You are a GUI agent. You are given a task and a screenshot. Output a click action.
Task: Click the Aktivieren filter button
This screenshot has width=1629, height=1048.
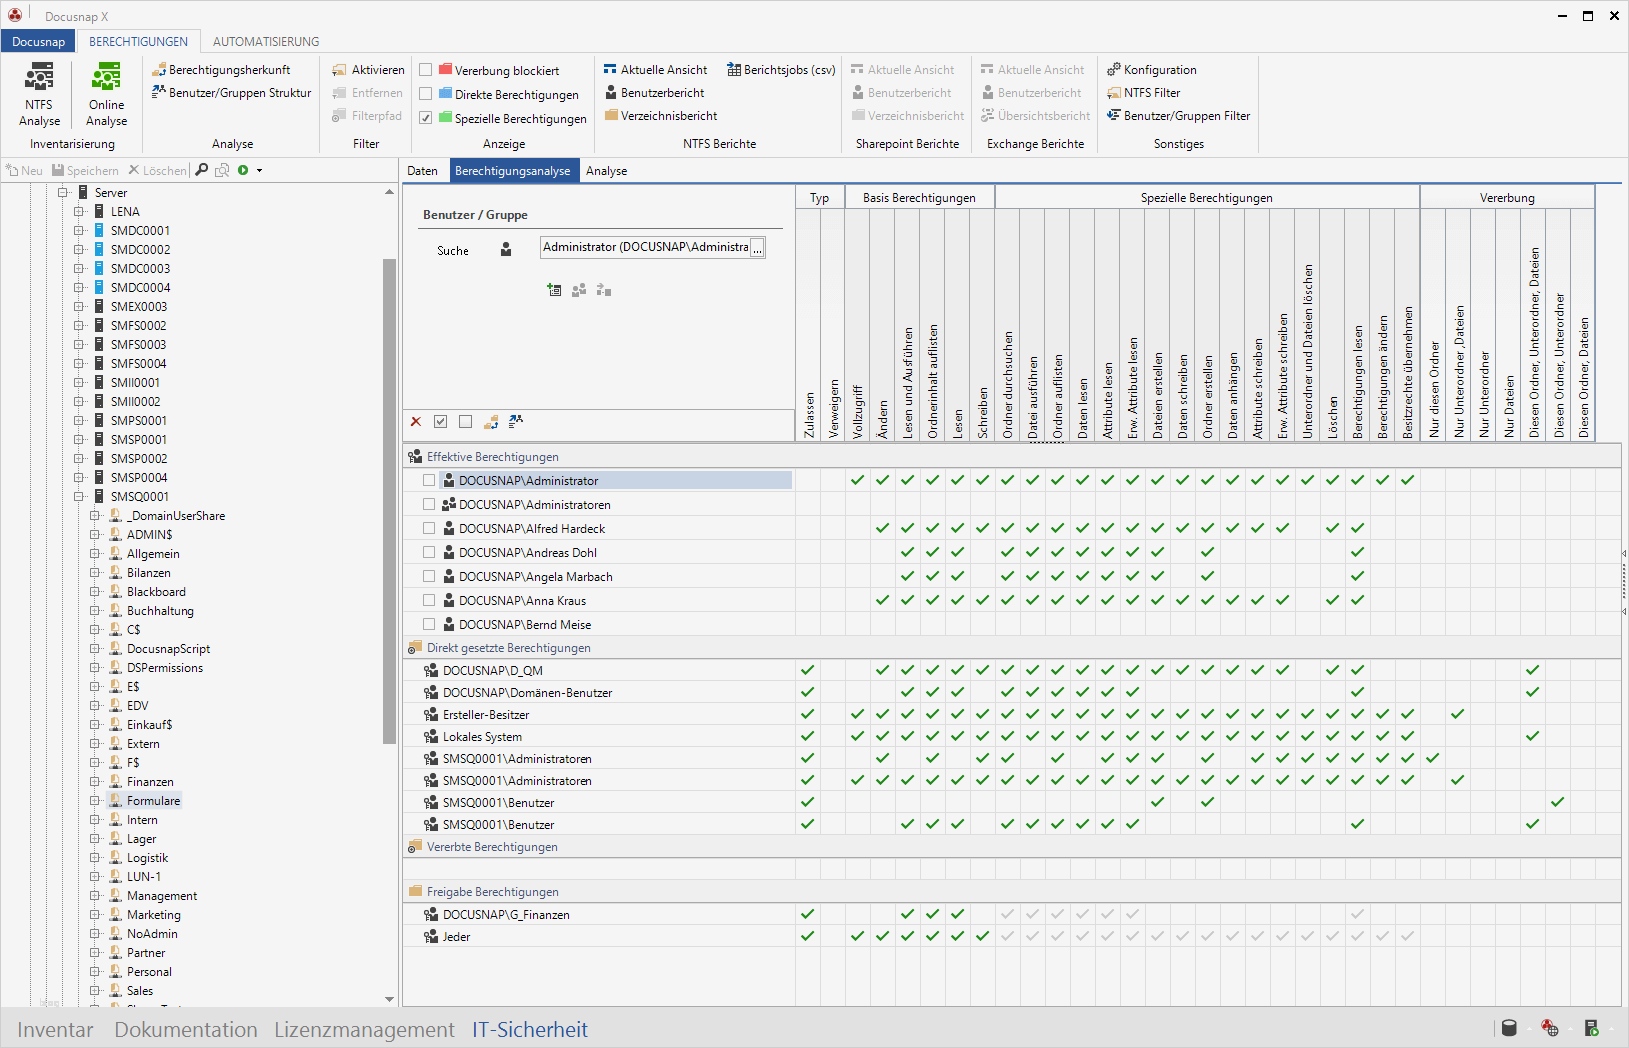point(368,70)
